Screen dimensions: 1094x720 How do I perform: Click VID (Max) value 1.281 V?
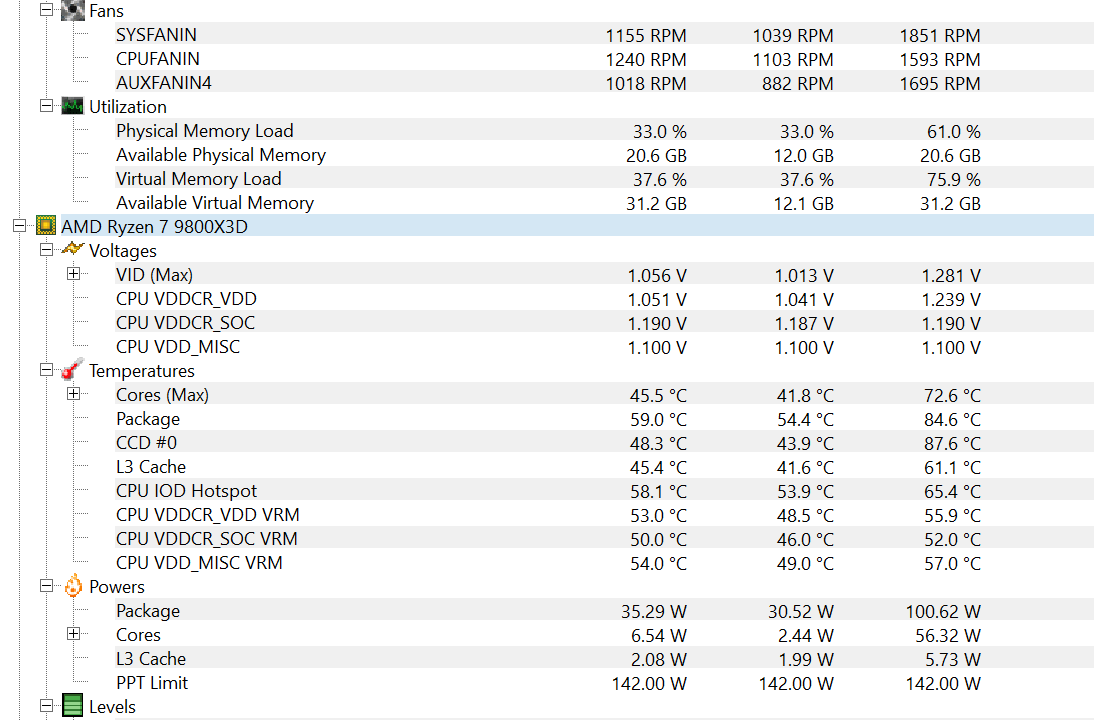[951, 275]
